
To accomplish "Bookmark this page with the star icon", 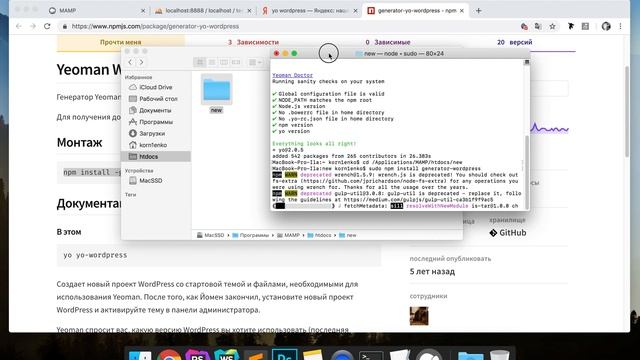I will pyautogui.click(x=552, y=26).
